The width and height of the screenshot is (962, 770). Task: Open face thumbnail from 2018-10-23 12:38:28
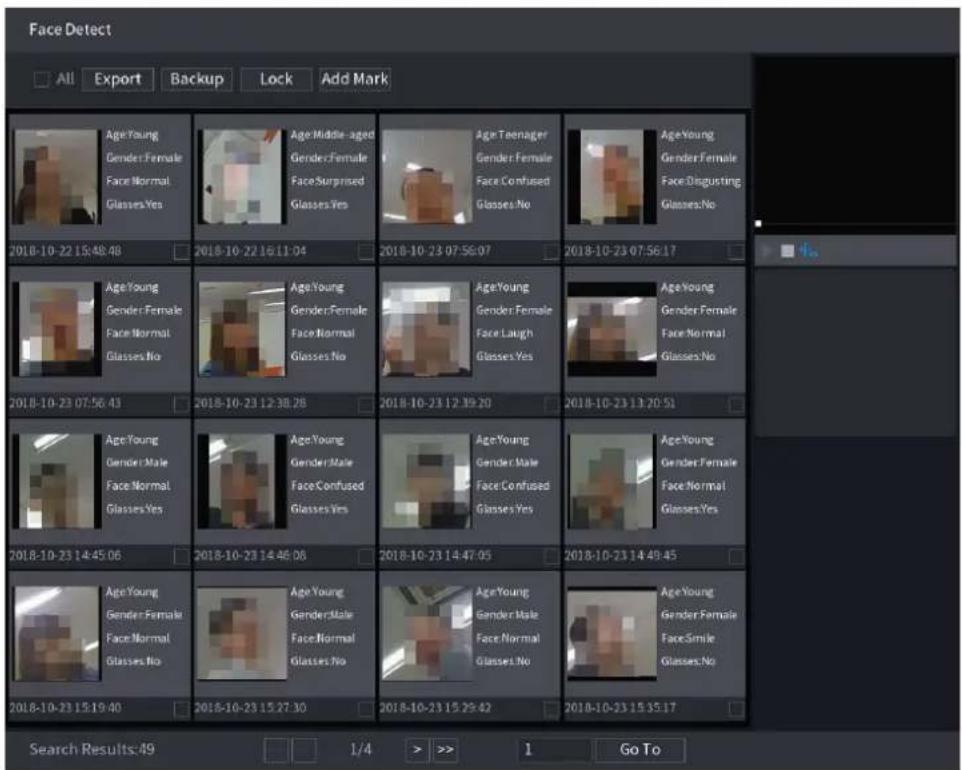[x=242, y=329]
